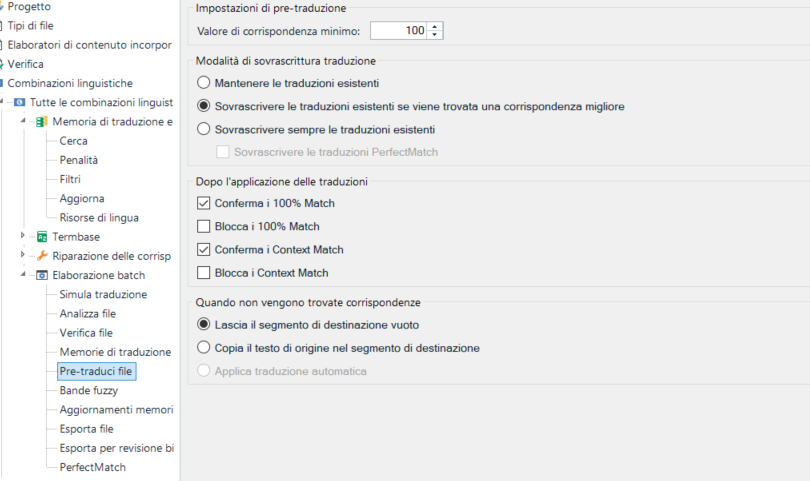Enable Blocca i 100% Match checkbox
The width and height of the screenshot is (810, 481).
(x=204, y=226)
